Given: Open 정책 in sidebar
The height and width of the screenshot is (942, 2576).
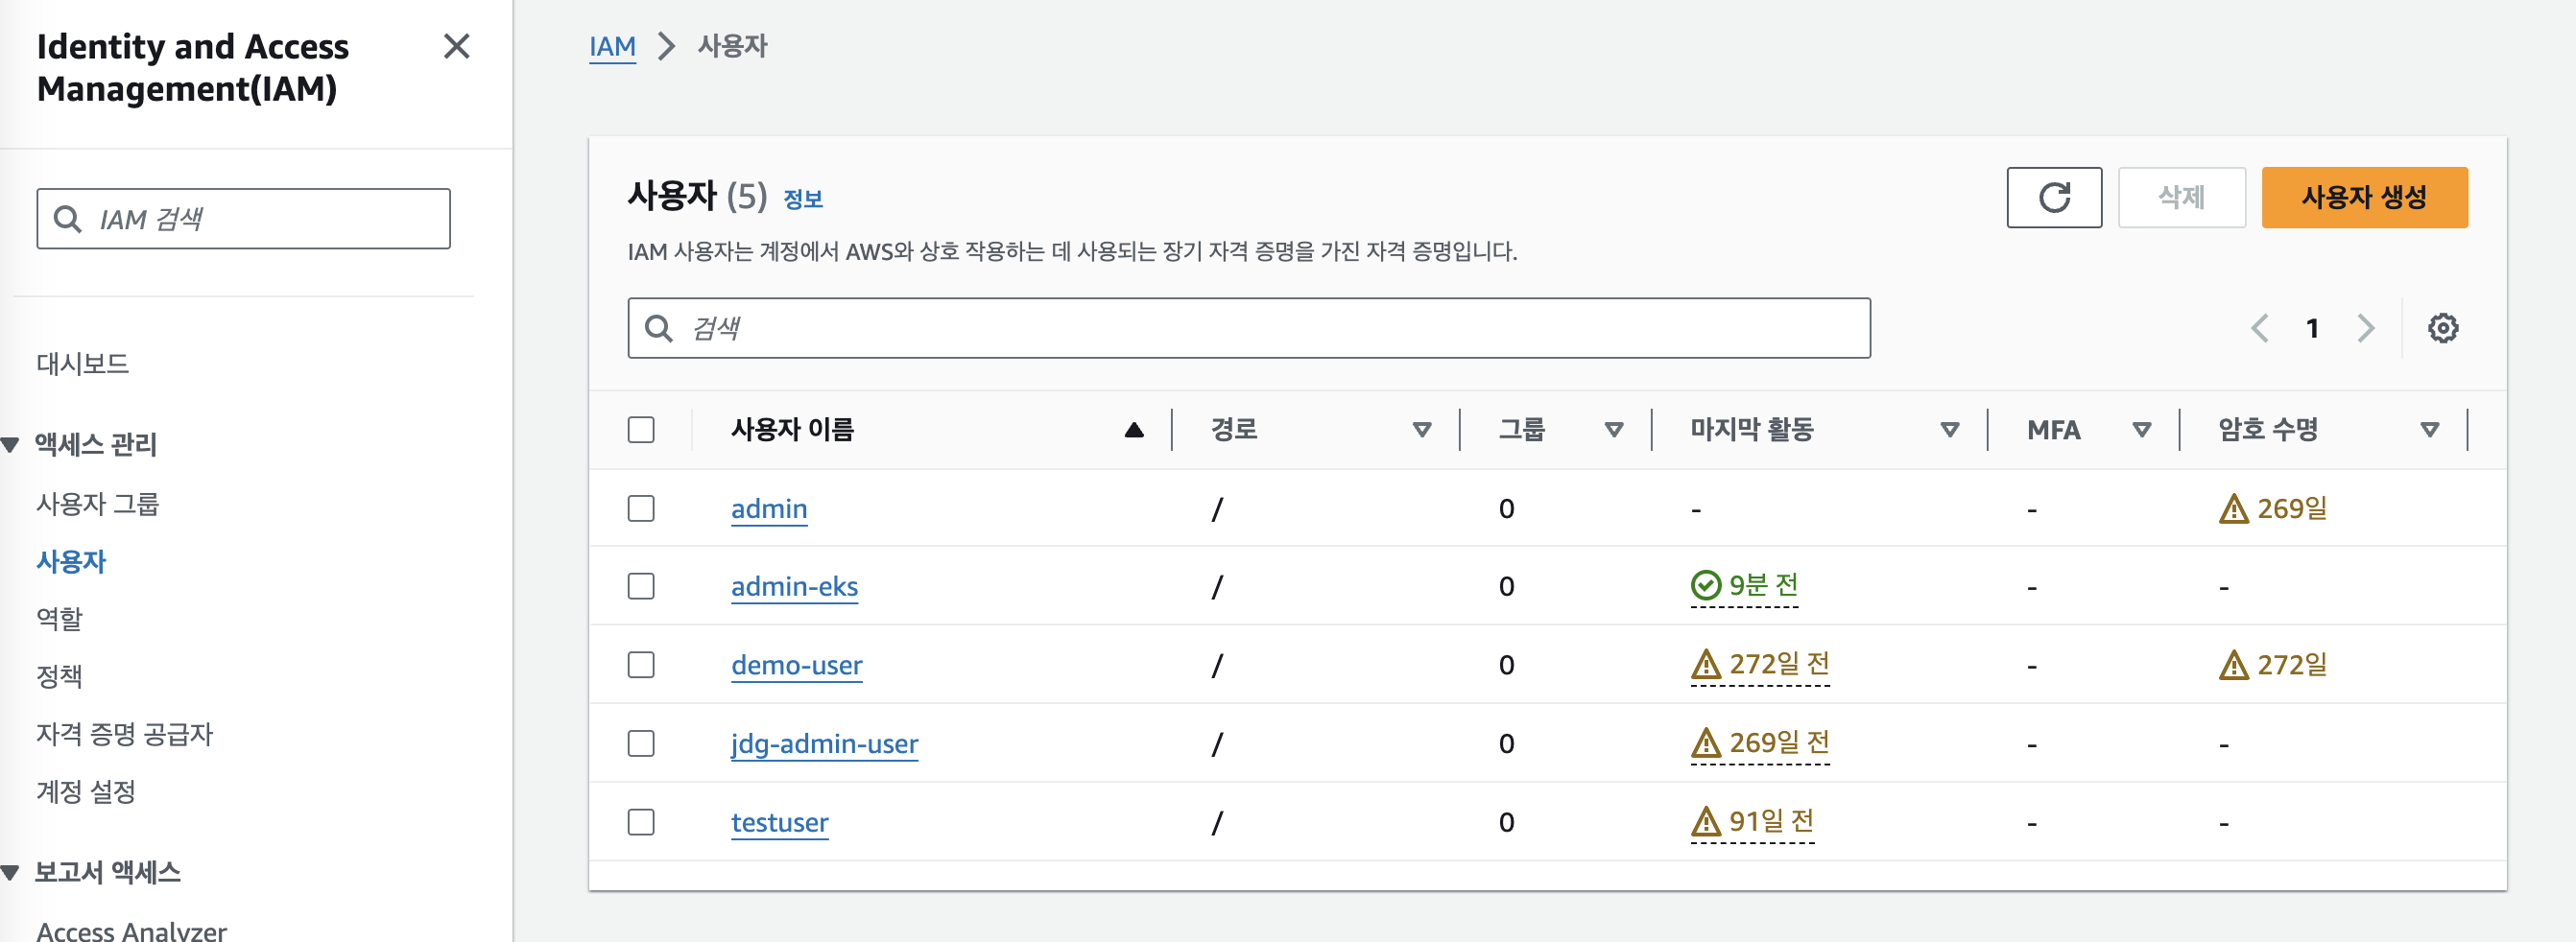Looking at the screenshot, I should coord(60,677).
